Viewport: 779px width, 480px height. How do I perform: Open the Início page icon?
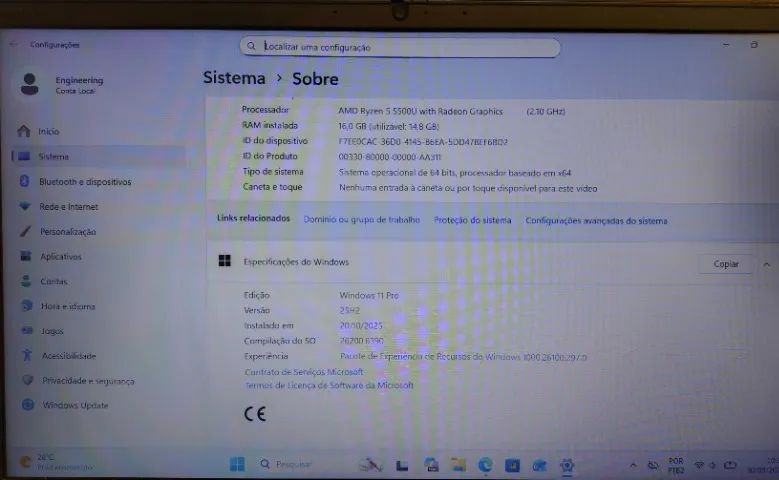pyautogui.click(x=23, y=131)
